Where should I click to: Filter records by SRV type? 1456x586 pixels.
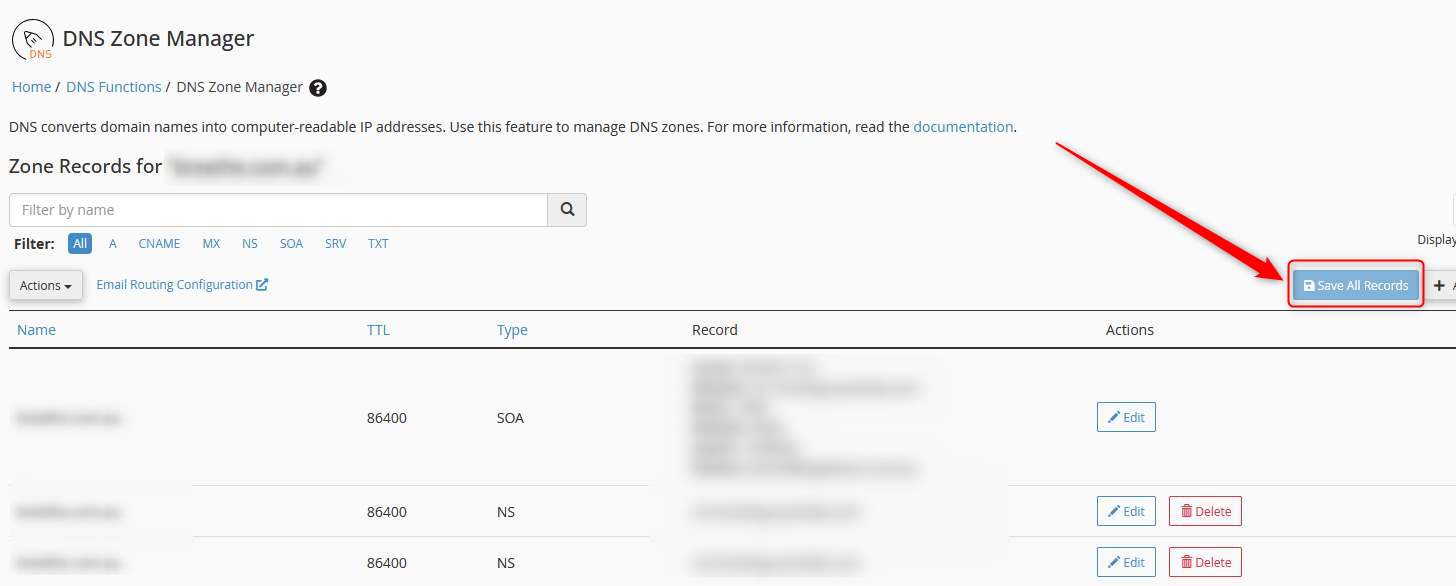[x=335, y=244]
